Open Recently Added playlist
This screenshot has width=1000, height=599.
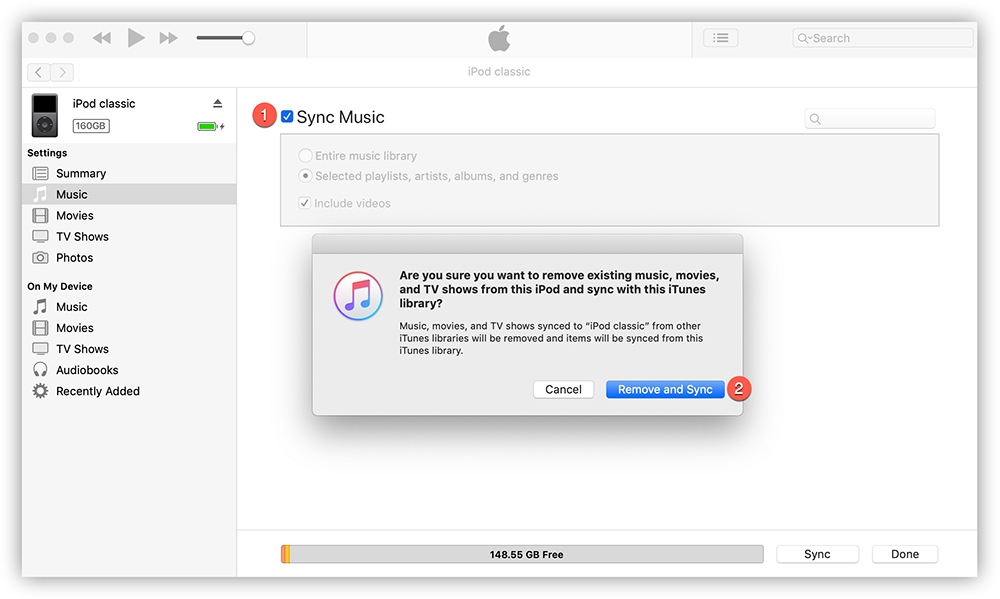pyautogui.click(x=97, y=391)
